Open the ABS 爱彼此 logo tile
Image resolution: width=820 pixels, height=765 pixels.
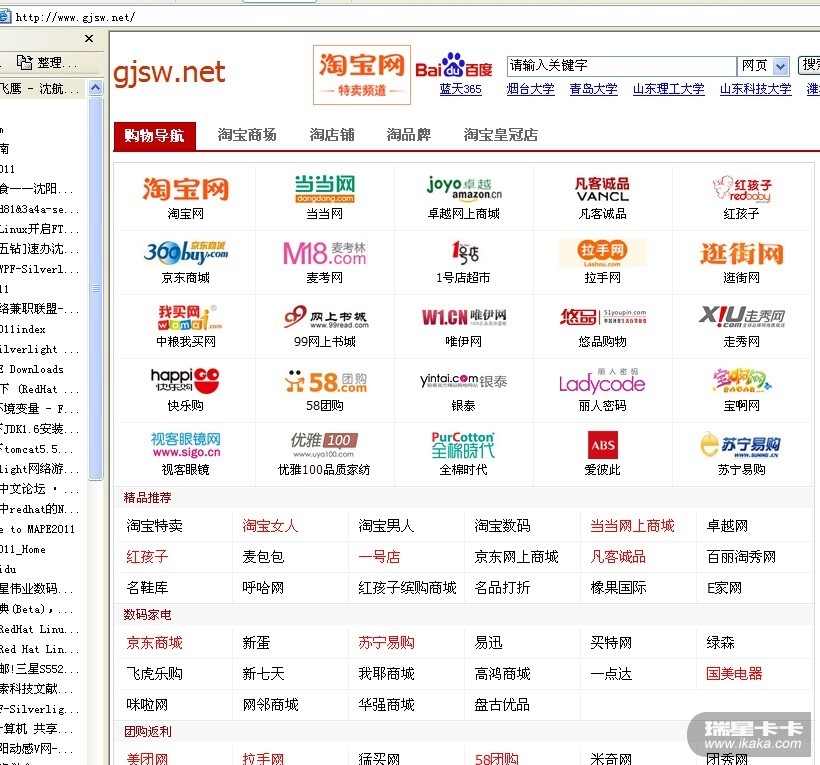(602, 445)
